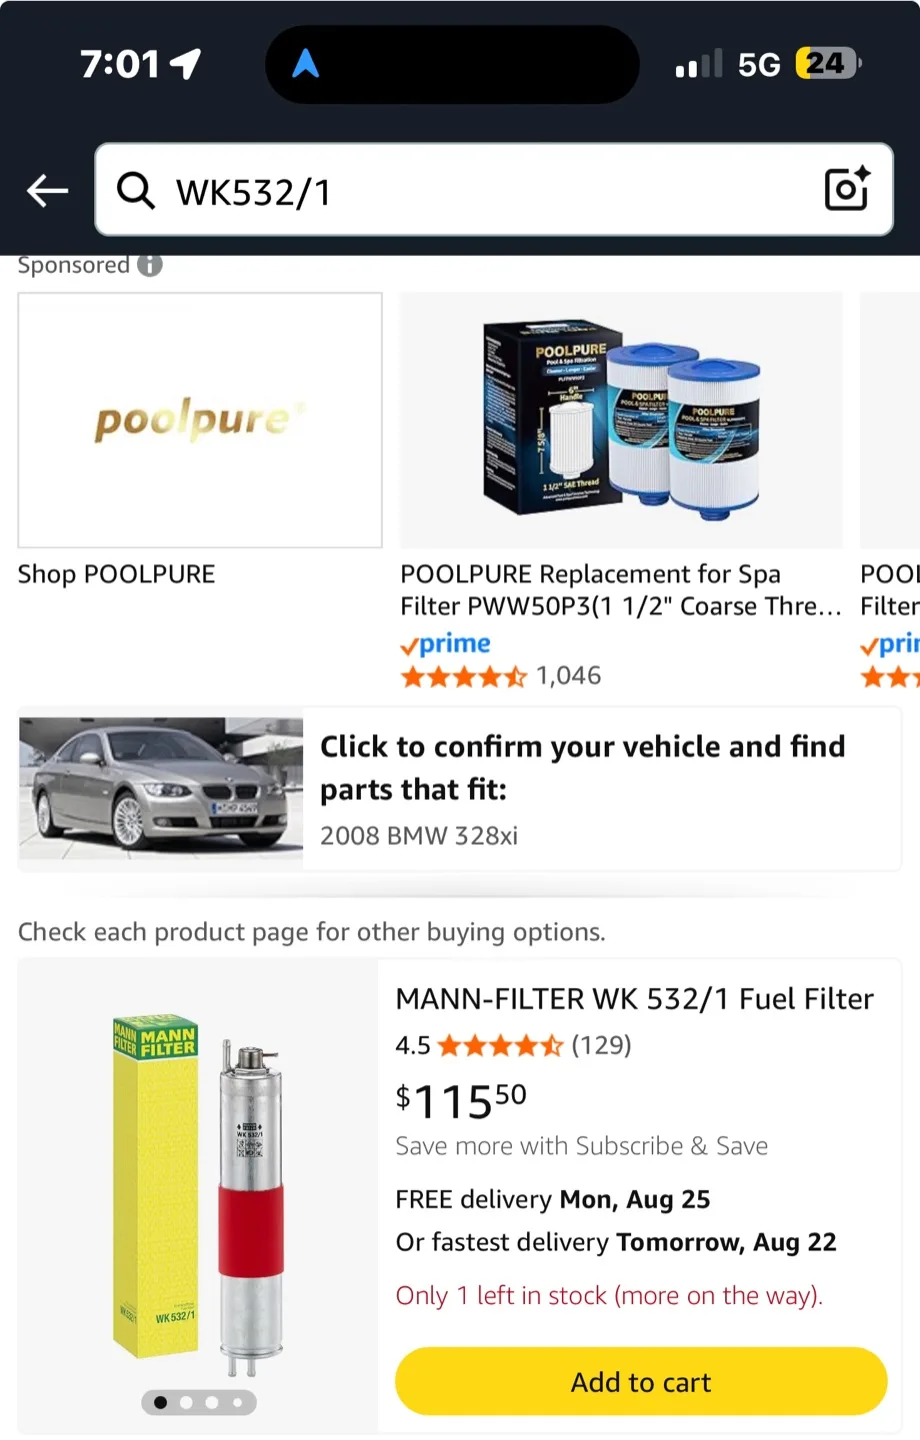Select second dot in image carousel
The height and width of the screenshot is (1440, 920).
[186, 1403]
